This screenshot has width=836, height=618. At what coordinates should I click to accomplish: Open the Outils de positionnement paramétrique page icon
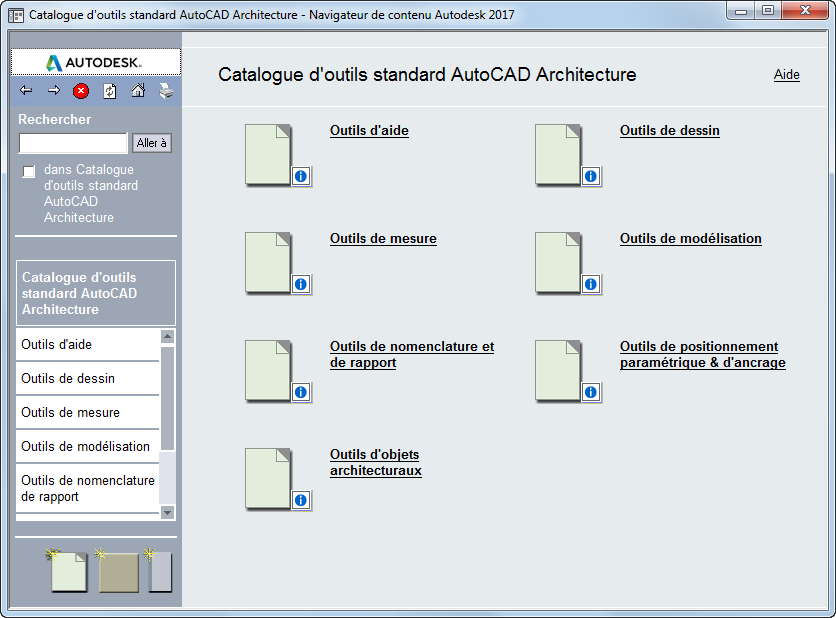(558, 371)
